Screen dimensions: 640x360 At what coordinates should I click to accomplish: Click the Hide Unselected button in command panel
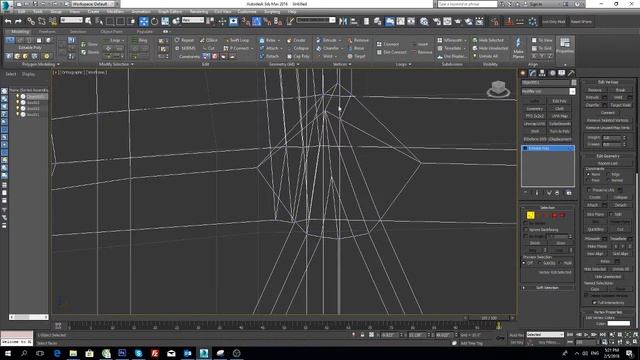(x=607, y=276)
